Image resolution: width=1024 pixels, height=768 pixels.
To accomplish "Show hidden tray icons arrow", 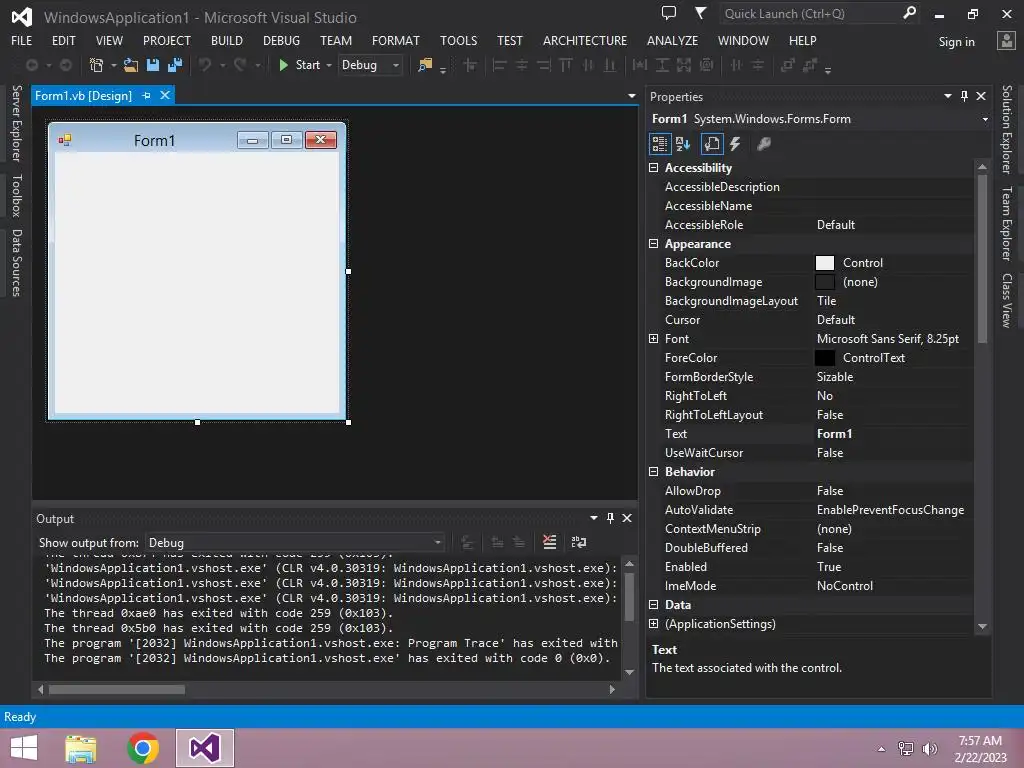I will pos(882,749).
